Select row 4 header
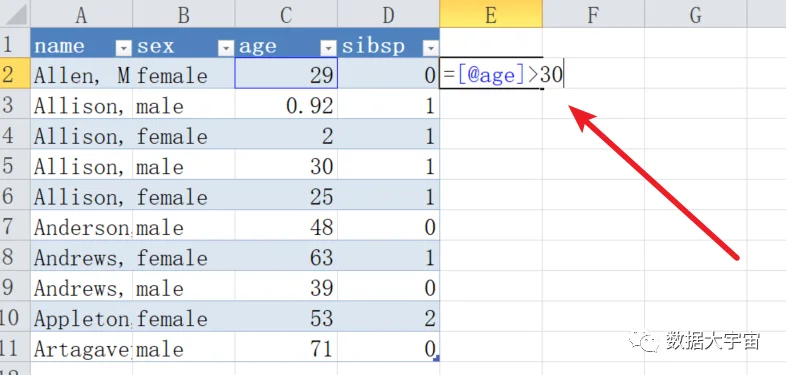This screenshot has height=375, width=786. [15, 134]
